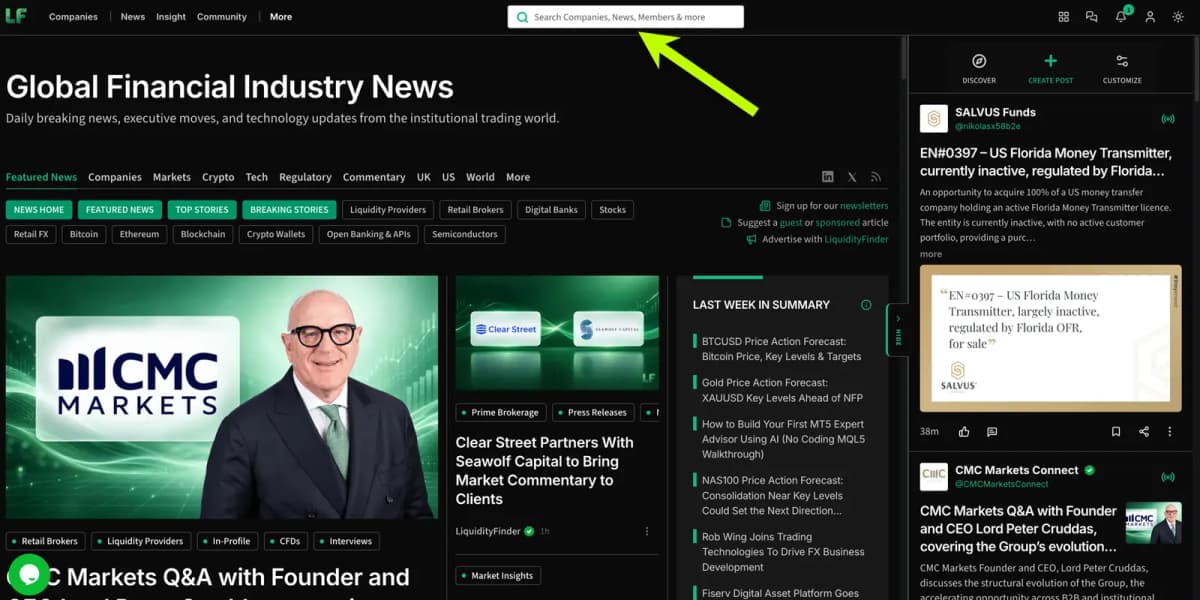This screenshot has height=600, width=1200.
Task: Expand the More menu in header
Action: [x=281, y=17]
